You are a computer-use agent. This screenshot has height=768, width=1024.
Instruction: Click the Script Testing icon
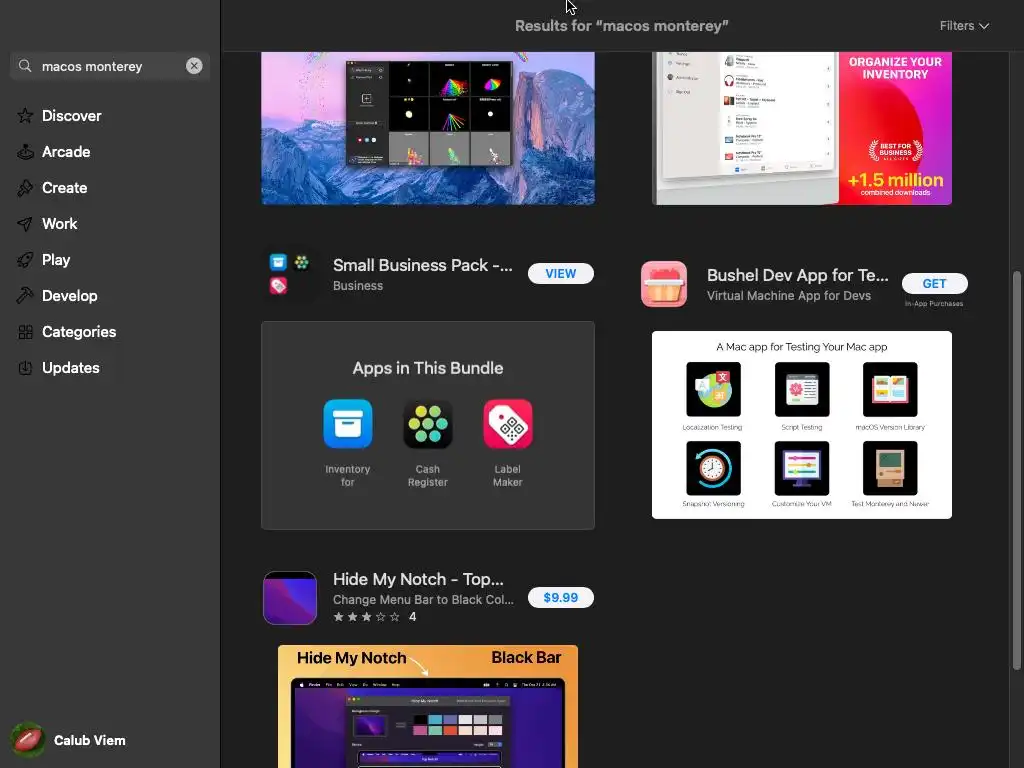click(801, 389)
